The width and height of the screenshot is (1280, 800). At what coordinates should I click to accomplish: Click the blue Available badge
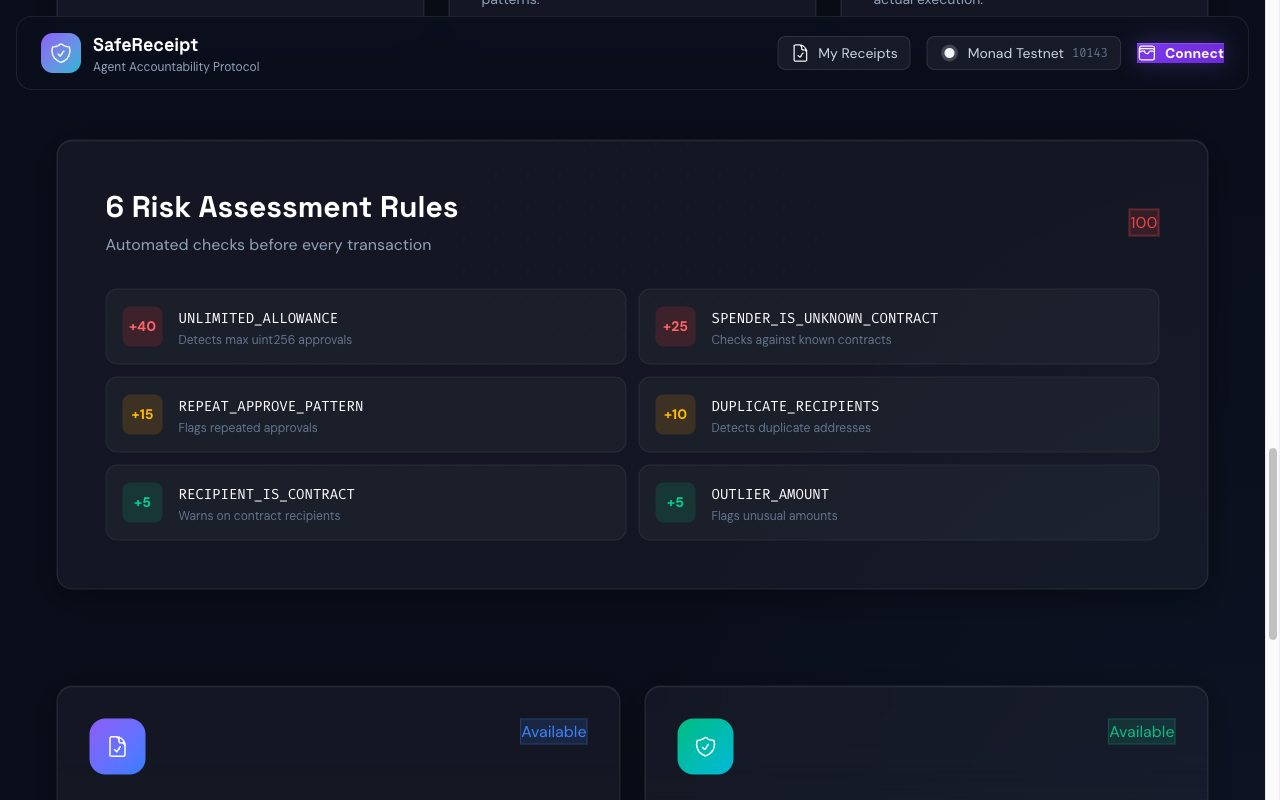554,732
